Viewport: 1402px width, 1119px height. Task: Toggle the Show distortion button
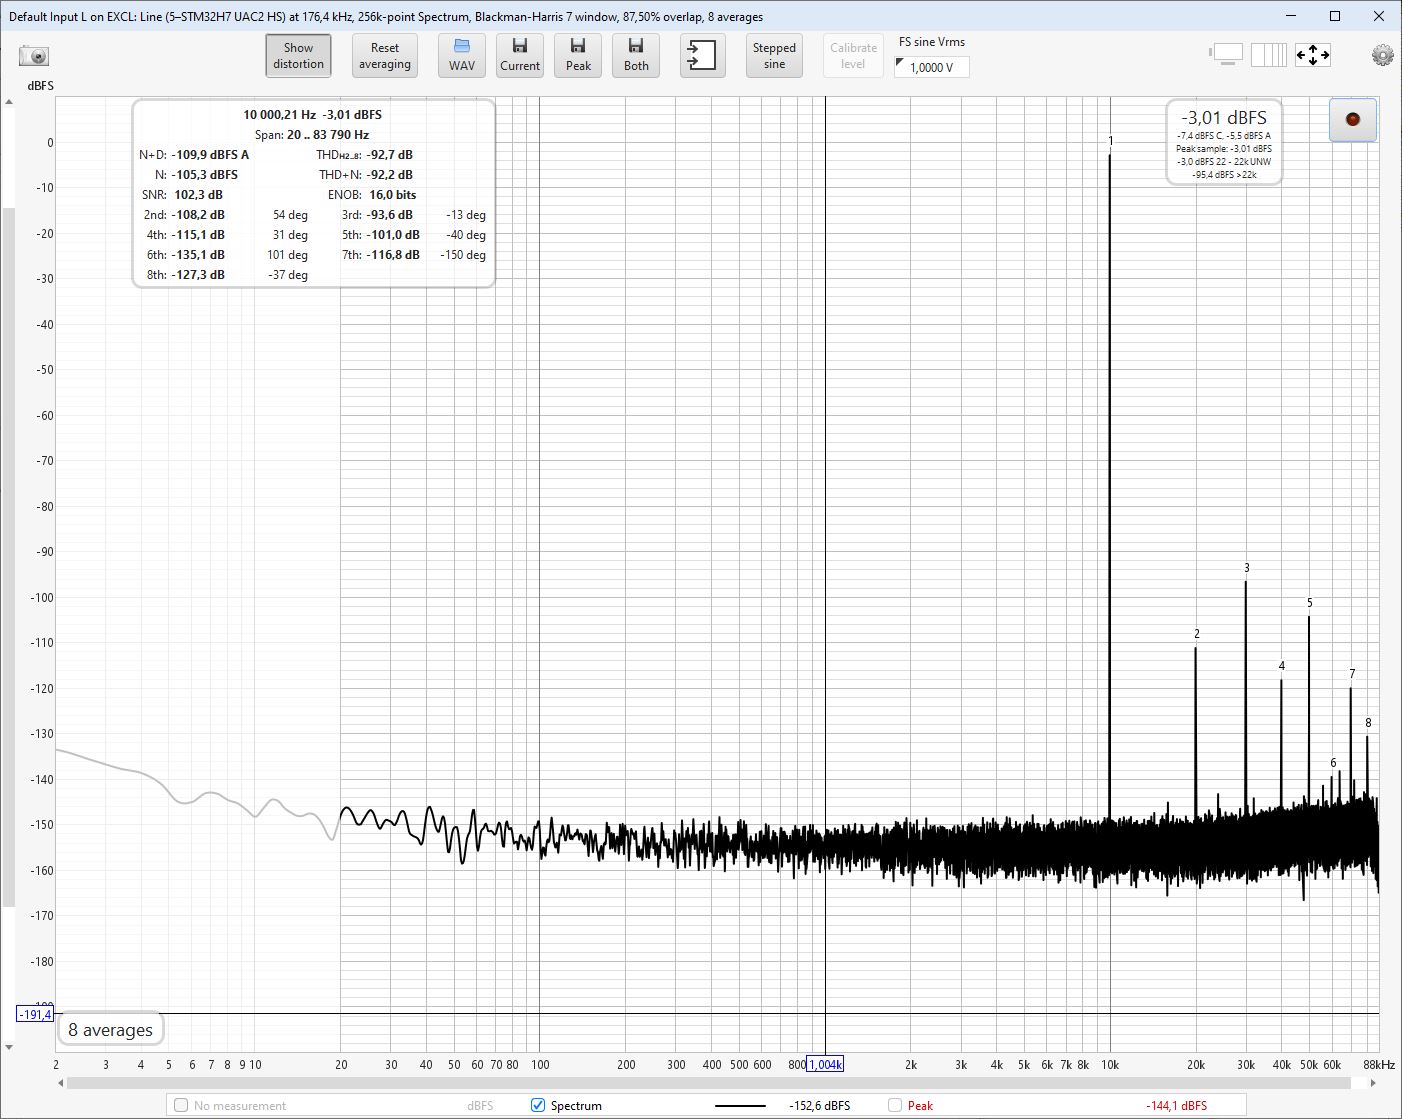298,56
